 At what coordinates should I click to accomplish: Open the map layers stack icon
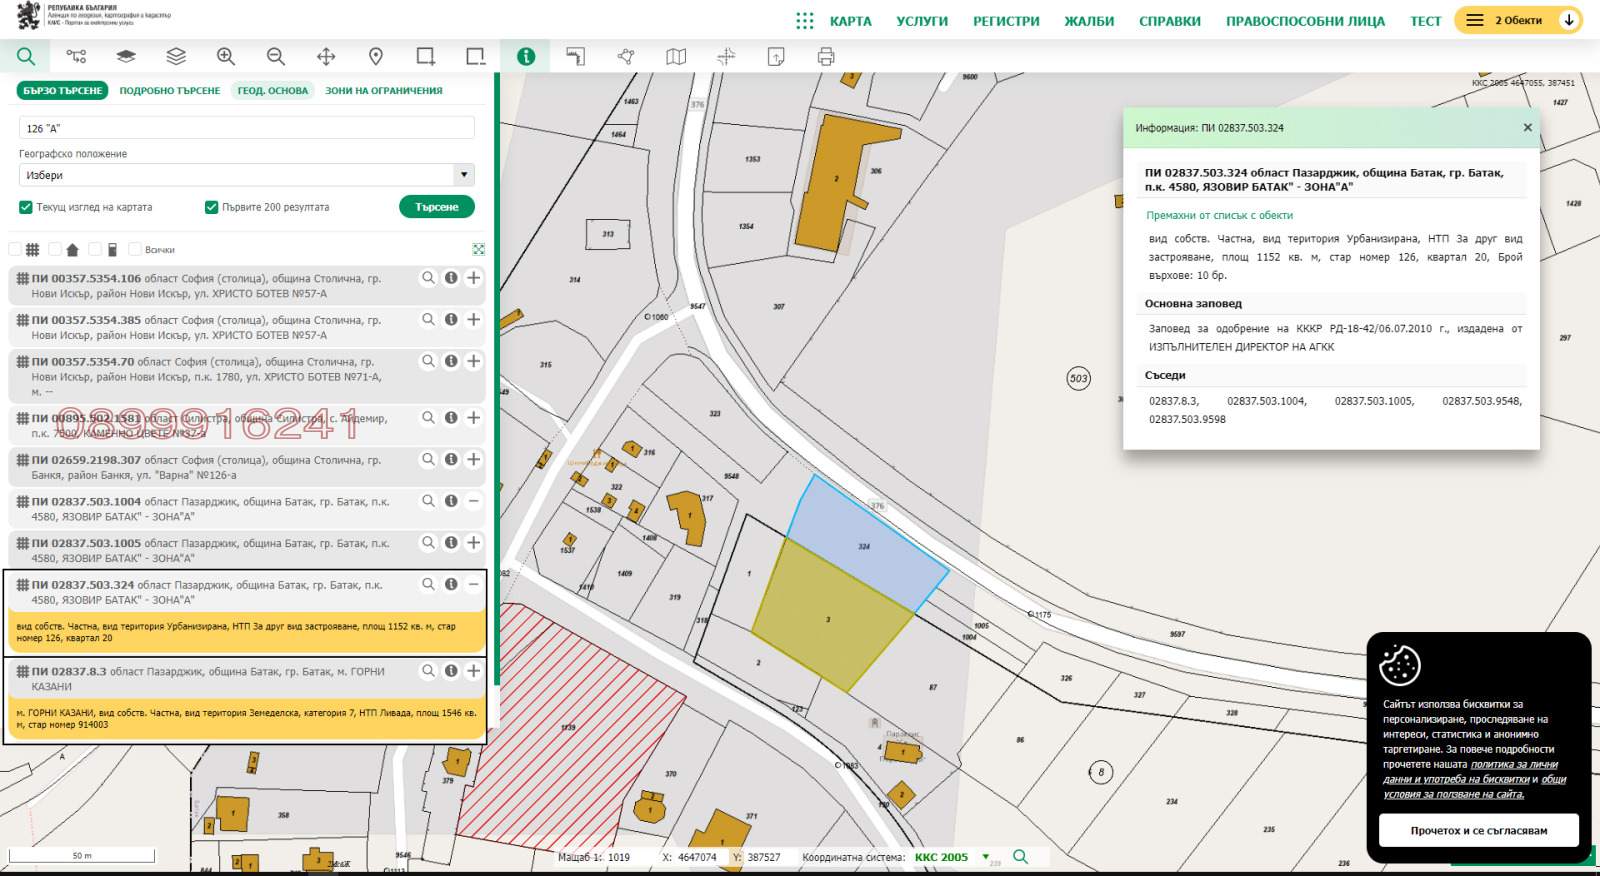tap(176, 57)
